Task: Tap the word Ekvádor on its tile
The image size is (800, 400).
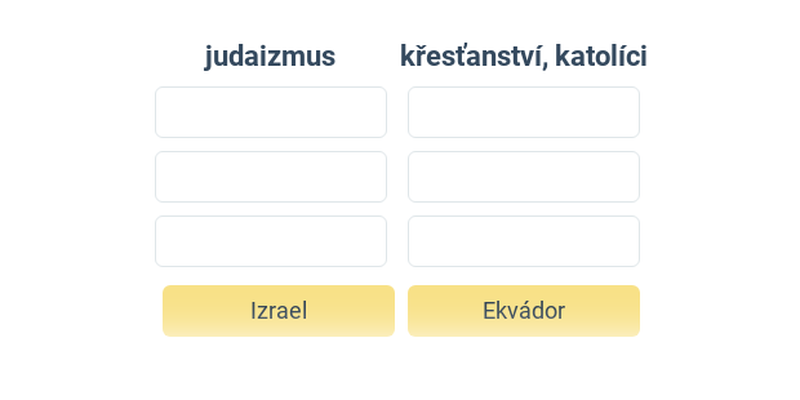Action: 523,311
